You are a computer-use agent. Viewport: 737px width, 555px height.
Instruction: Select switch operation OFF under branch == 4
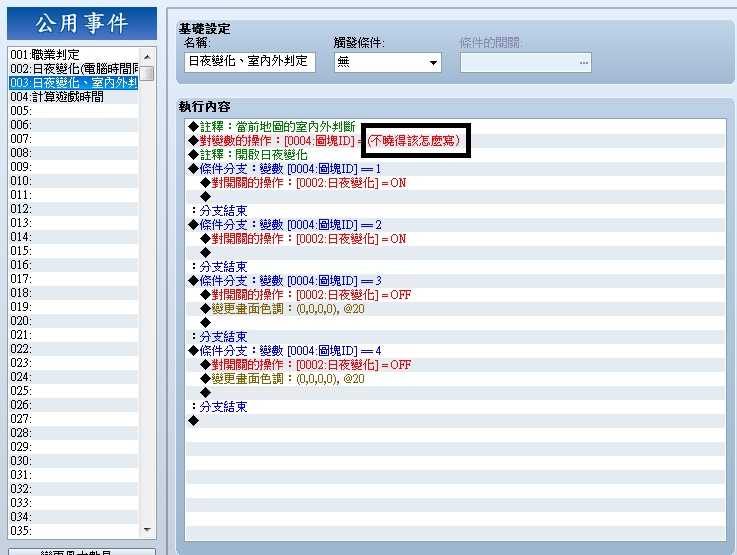(455, 365)
